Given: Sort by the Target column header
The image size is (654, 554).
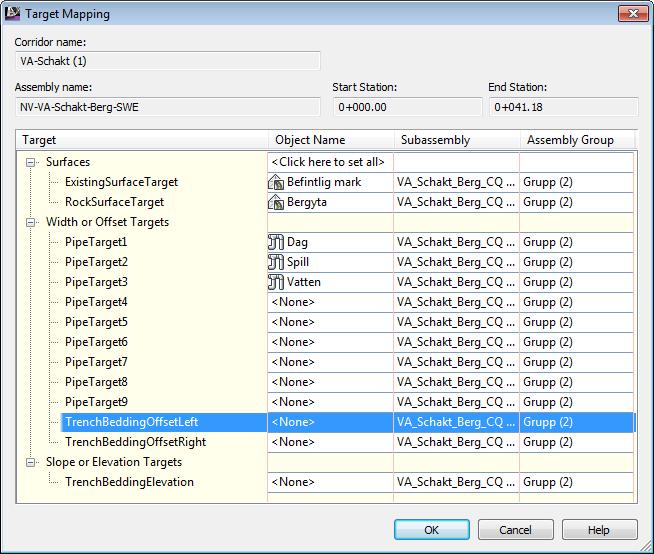Looking at the screenshot, I should [x=142, y=140].
